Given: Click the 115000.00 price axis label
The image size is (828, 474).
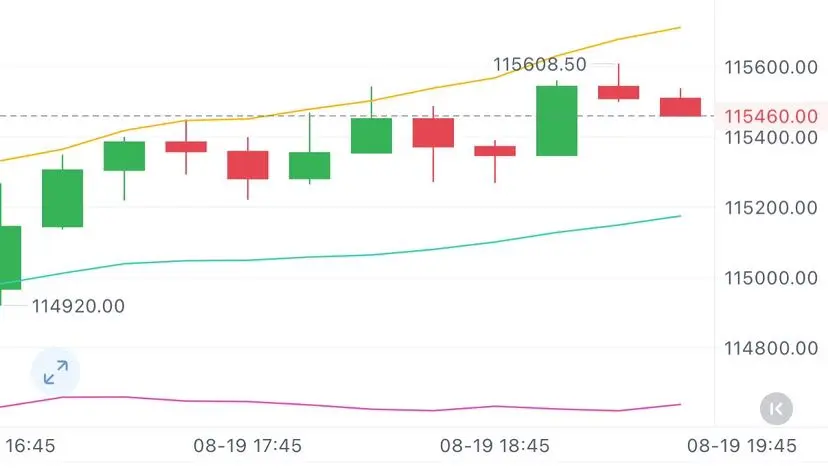Looking at the screenshot, I should click(771, 278).
